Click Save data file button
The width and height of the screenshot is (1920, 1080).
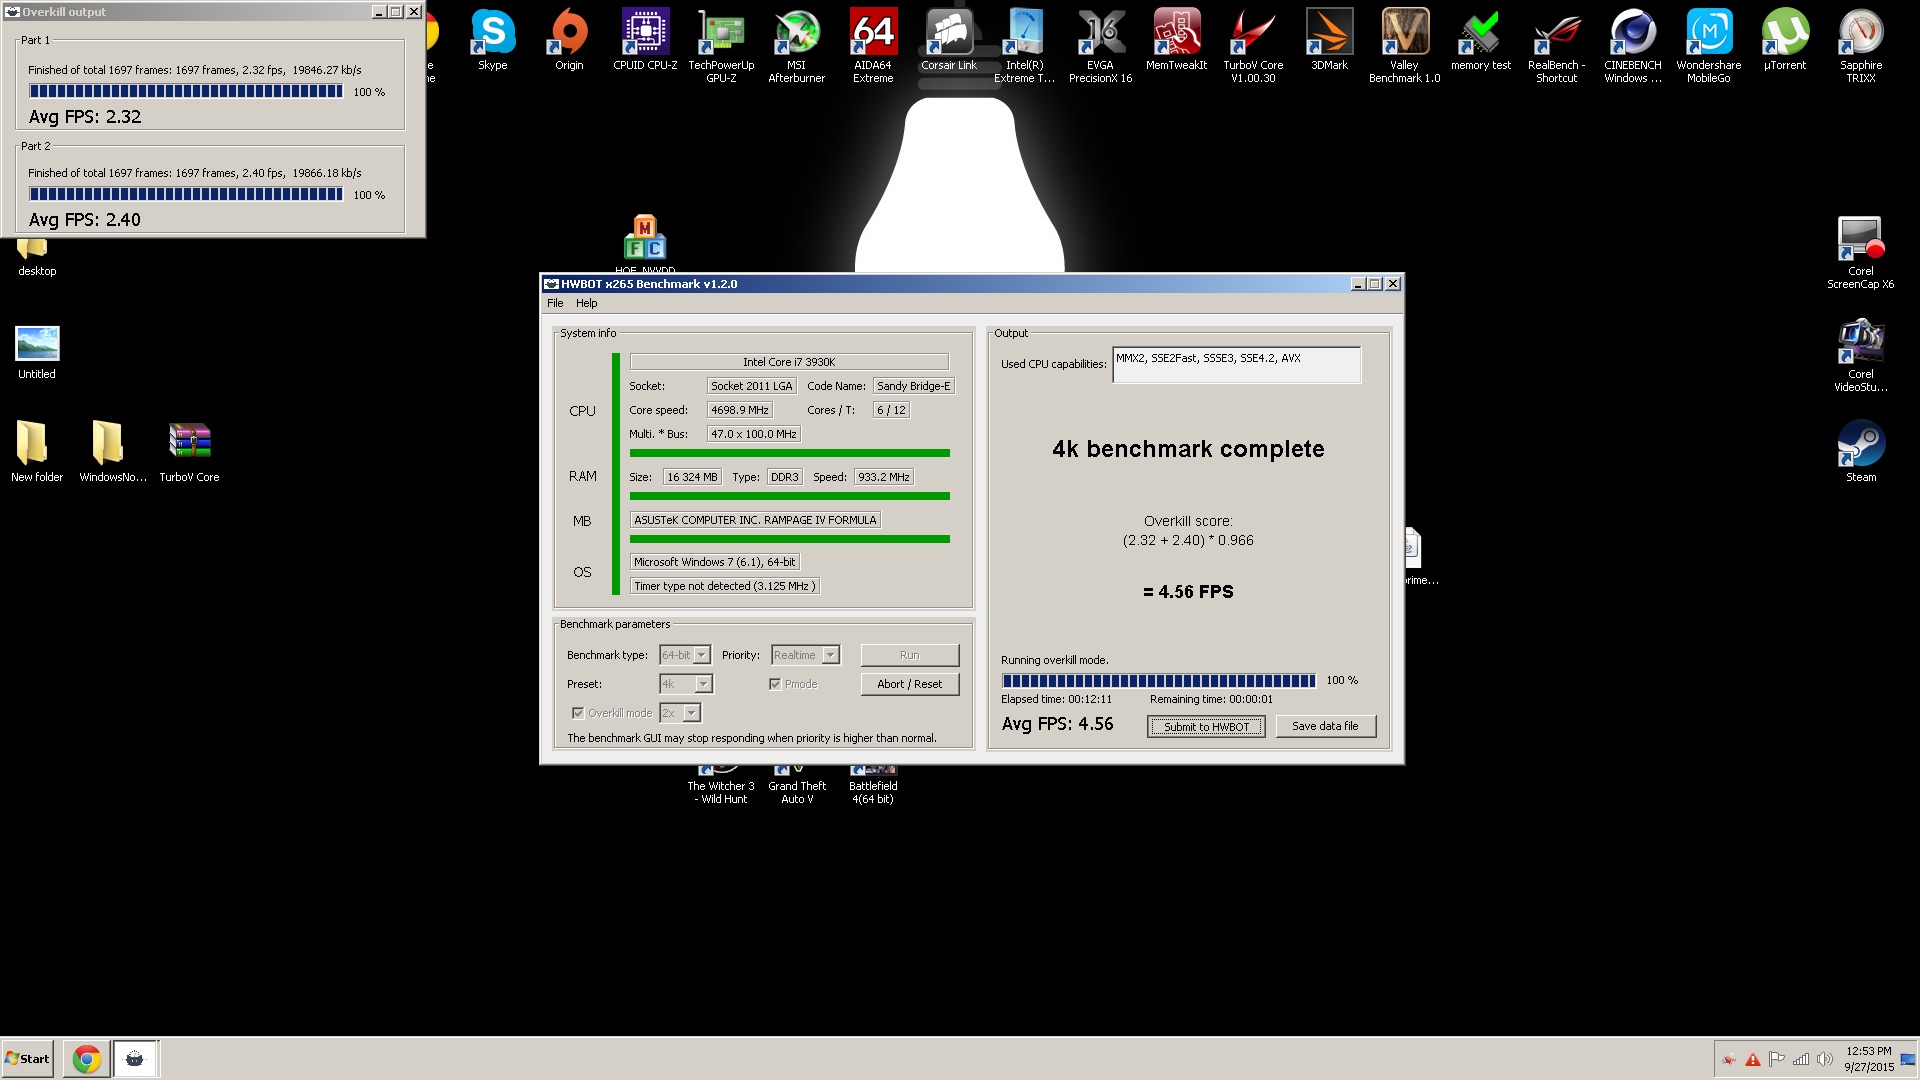click(x=1325, y=727)
